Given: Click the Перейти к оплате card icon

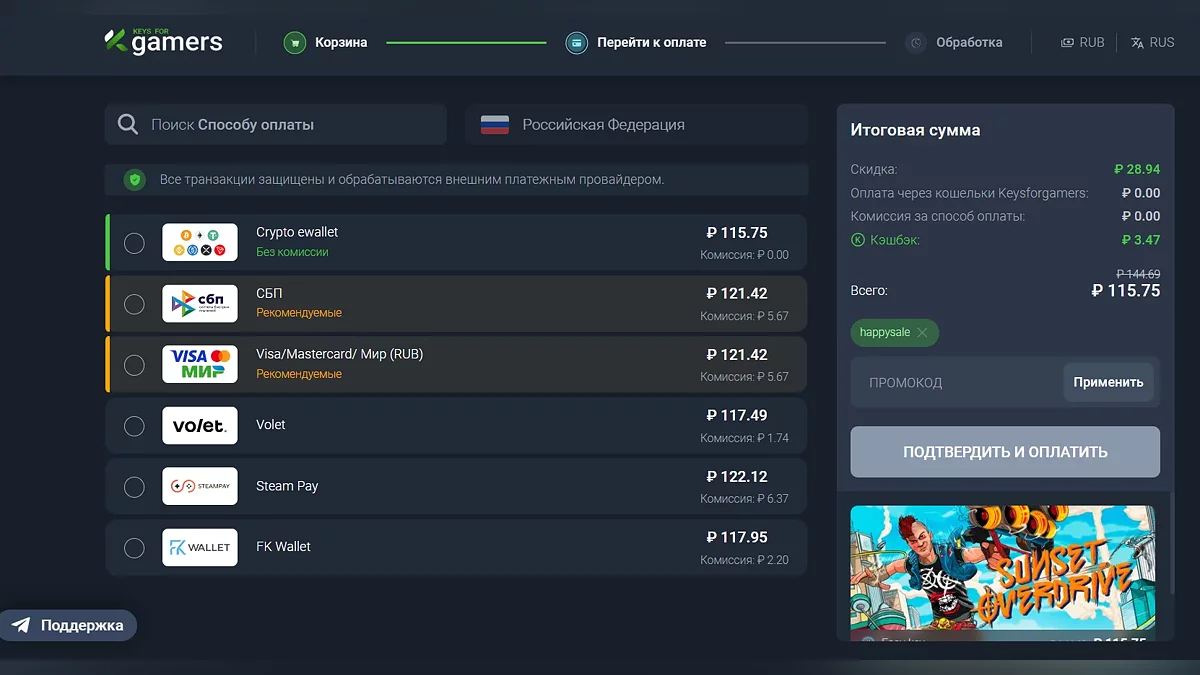Looking at the screenshot, I should 576,43.
